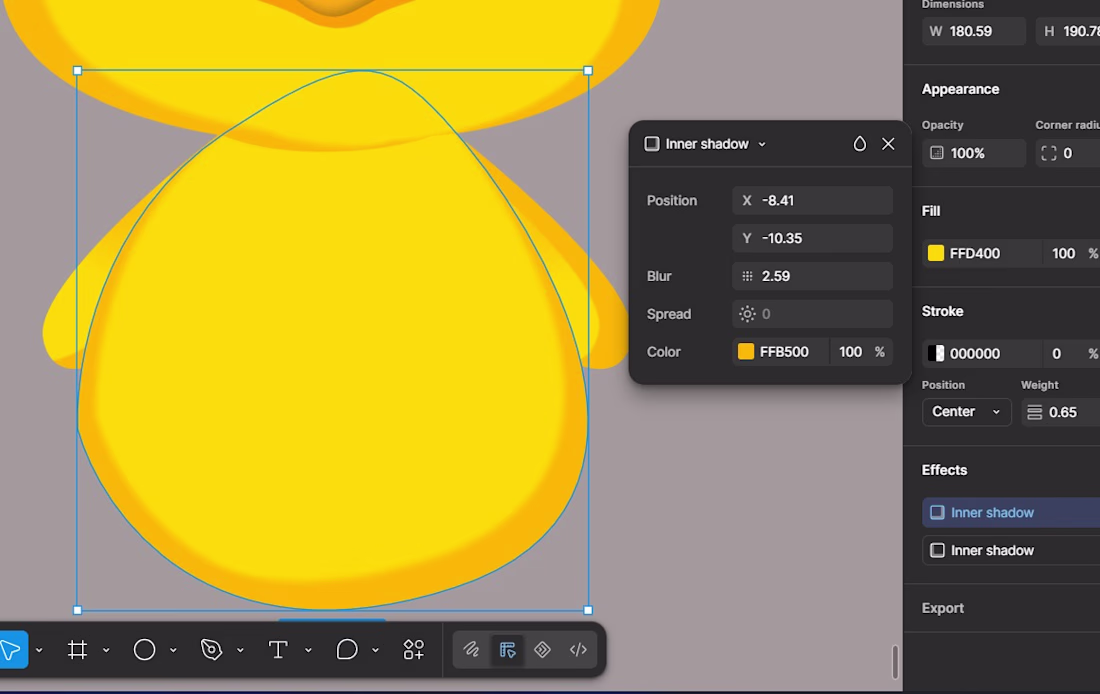This screenshot has width=1100, height=694.
Task: Select the Move tool in bottom toolbar
Action: [12, 650]
